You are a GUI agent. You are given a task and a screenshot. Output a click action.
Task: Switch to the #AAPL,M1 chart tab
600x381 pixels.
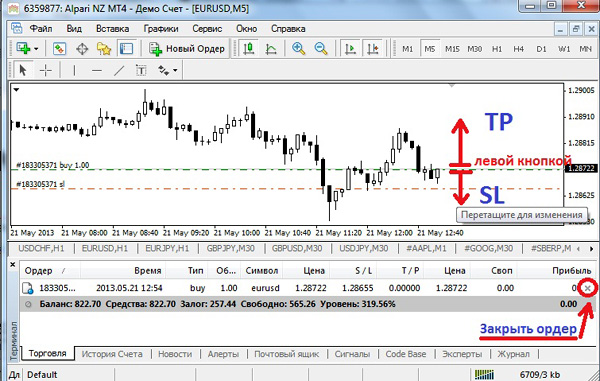click(x=426, y=249)
